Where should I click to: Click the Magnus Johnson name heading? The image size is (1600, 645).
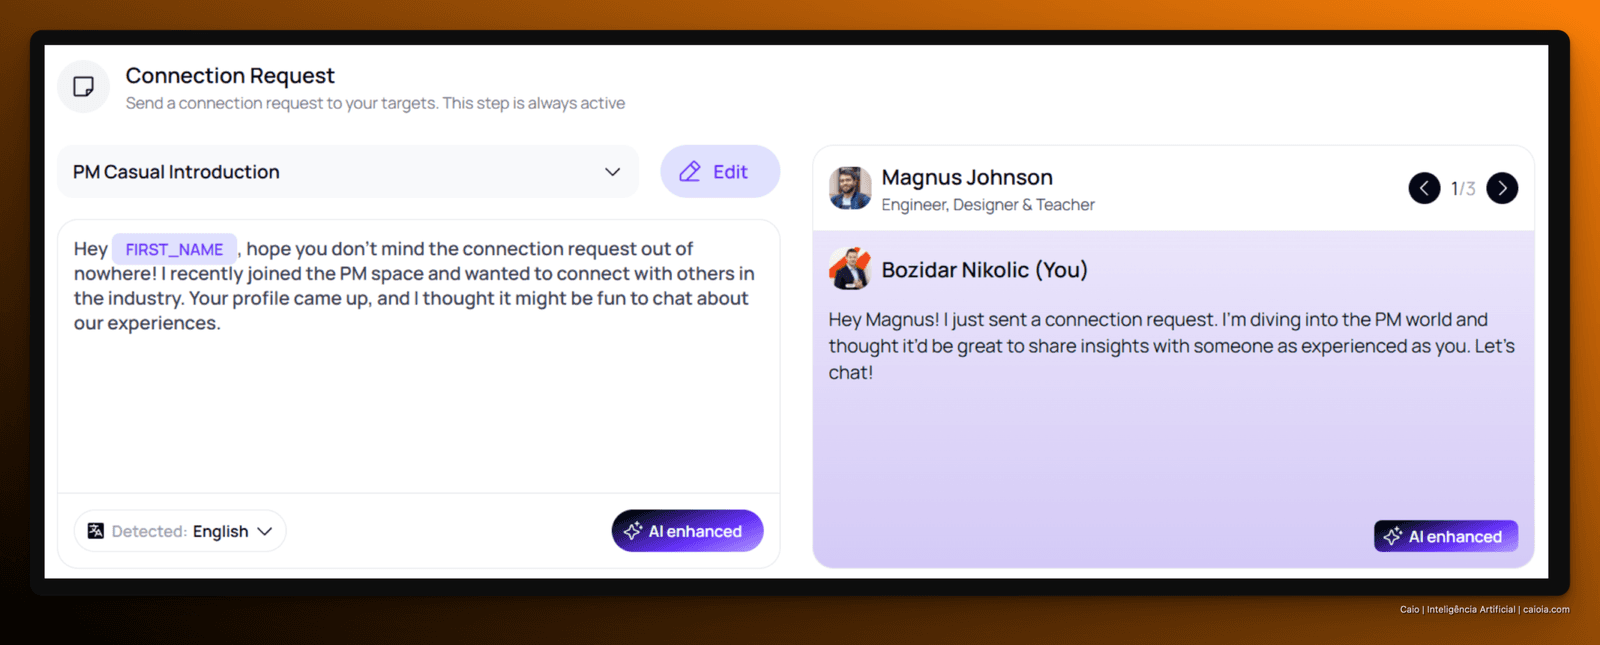967,177
